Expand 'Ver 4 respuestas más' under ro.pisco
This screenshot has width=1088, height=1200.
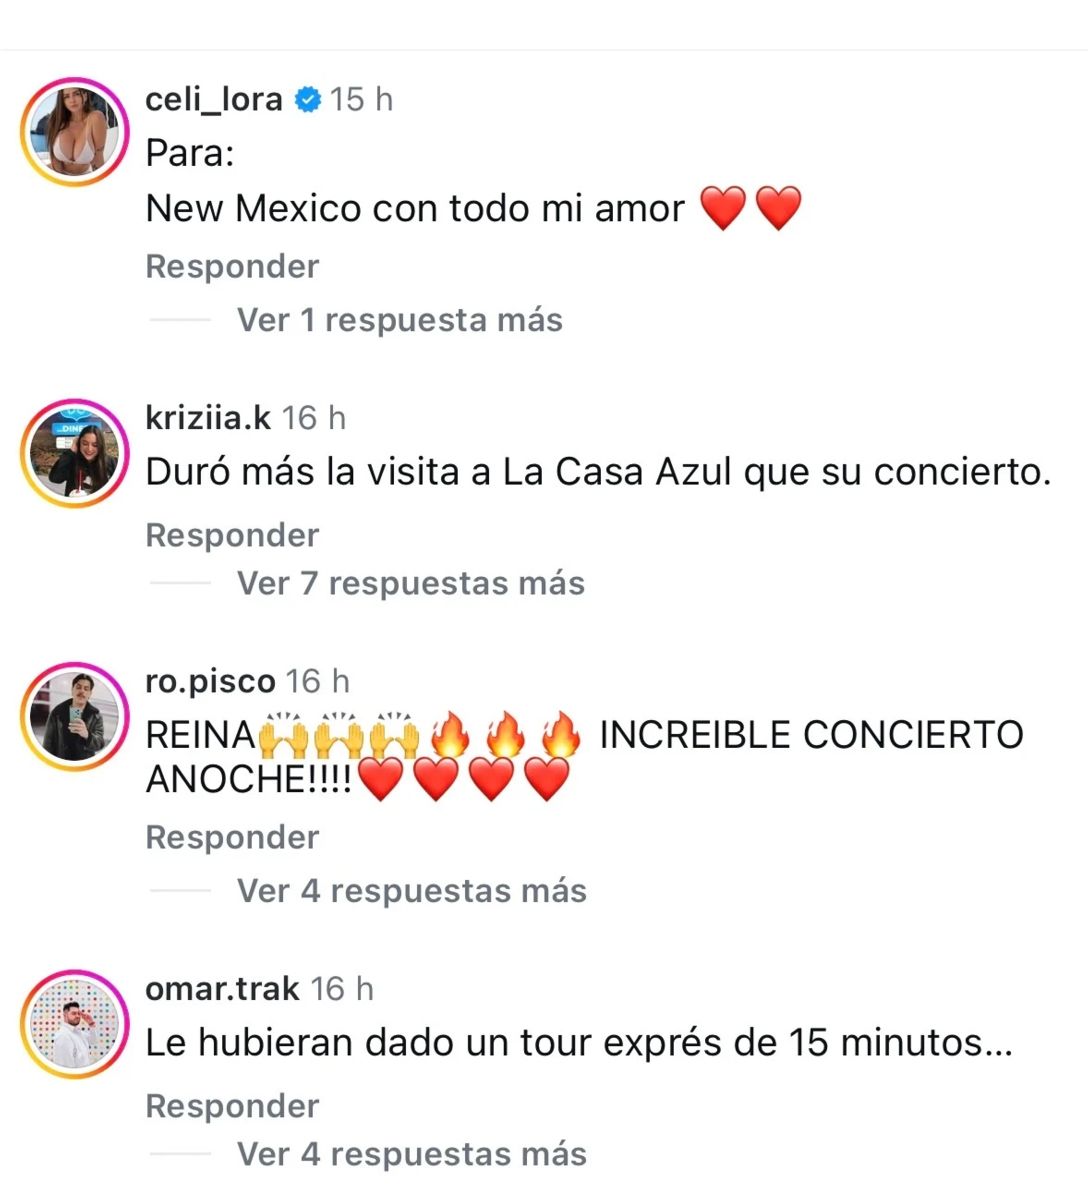pos(411,891)
